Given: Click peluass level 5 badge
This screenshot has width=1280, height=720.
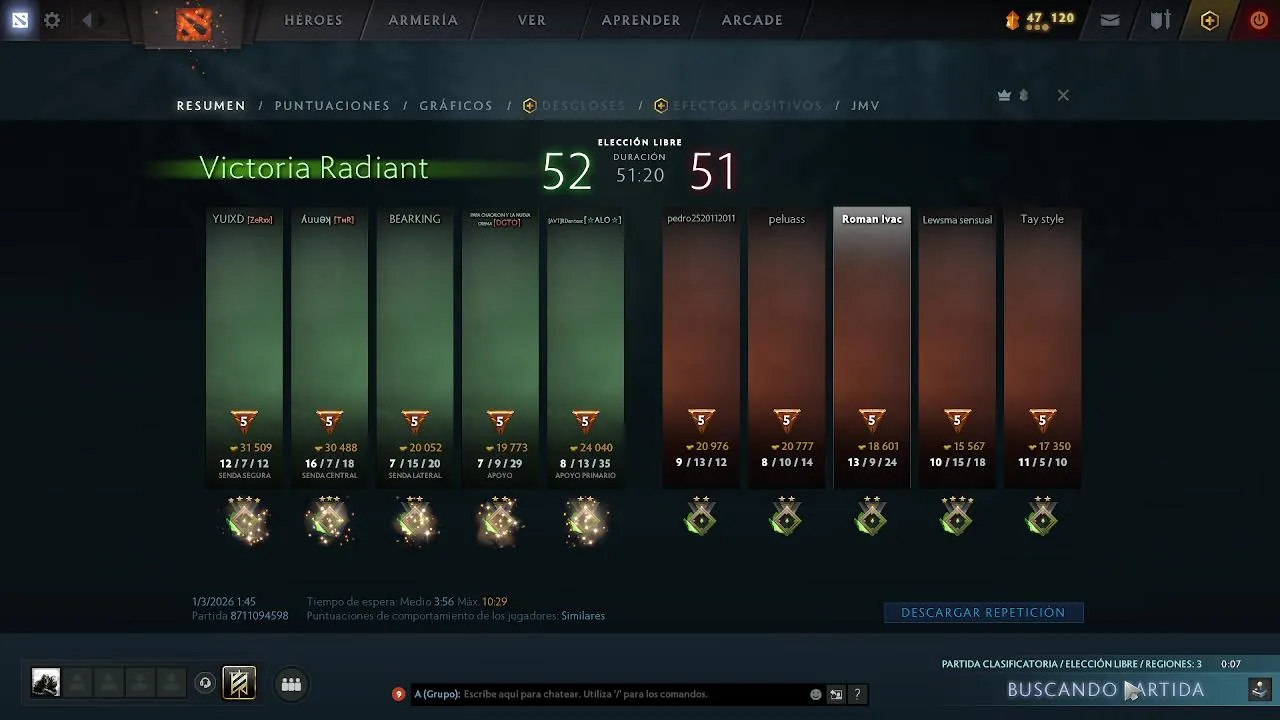Looking at the screenshot, I should [x=787, y=421].
